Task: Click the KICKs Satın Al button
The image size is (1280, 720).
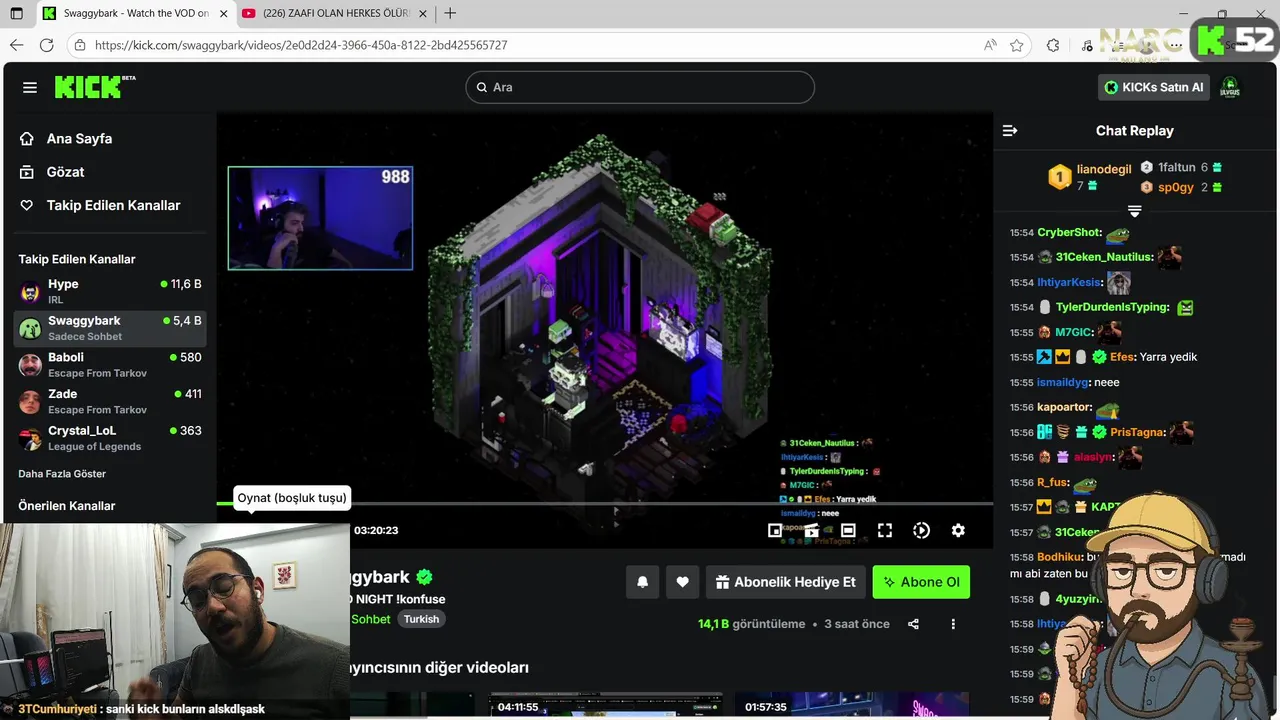Action: coord(1153,87)
